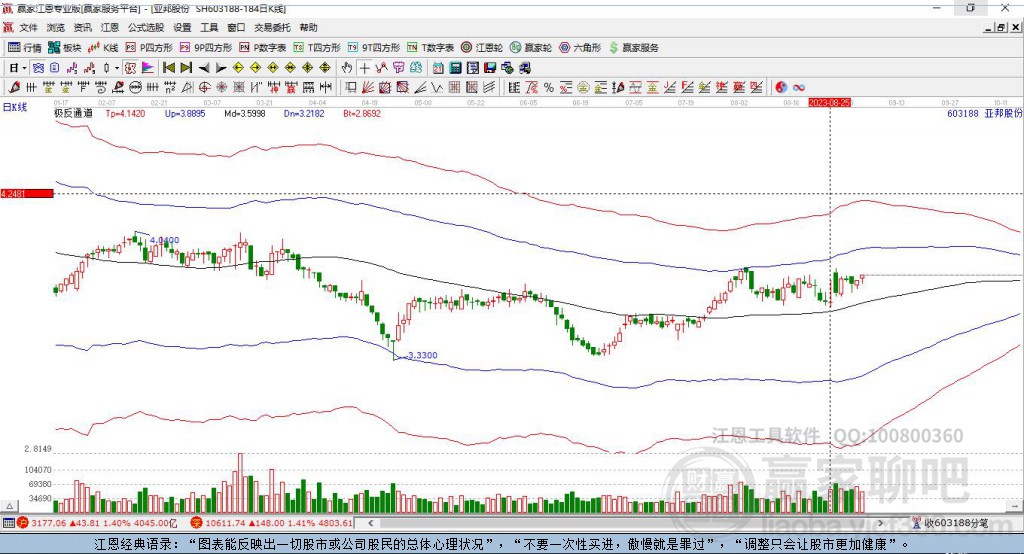Viewport: 1024px width, 554px height.
Task: Open the 江恩 menu
Action: point(110,27)
